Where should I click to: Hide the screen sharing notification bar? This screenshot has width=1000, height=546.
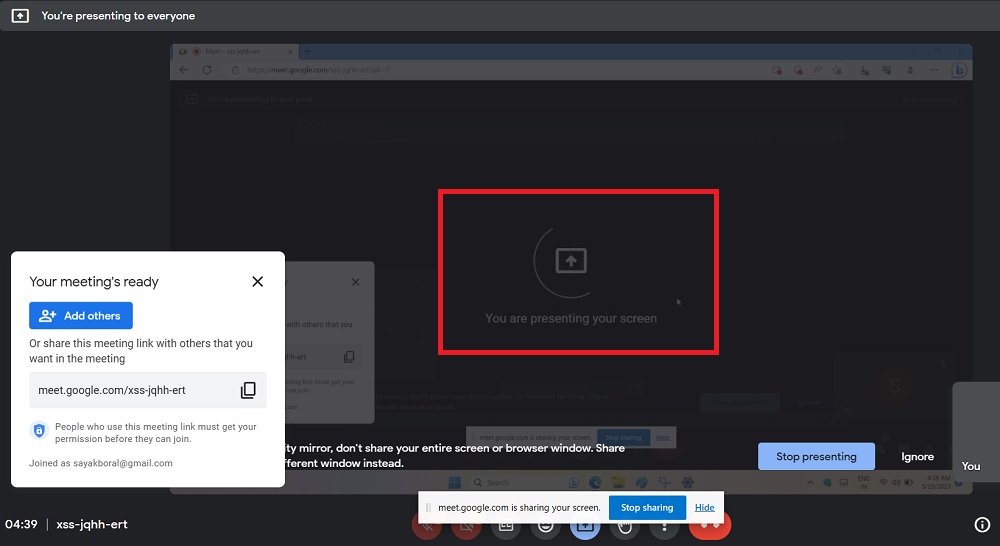(x=705, y=508)
